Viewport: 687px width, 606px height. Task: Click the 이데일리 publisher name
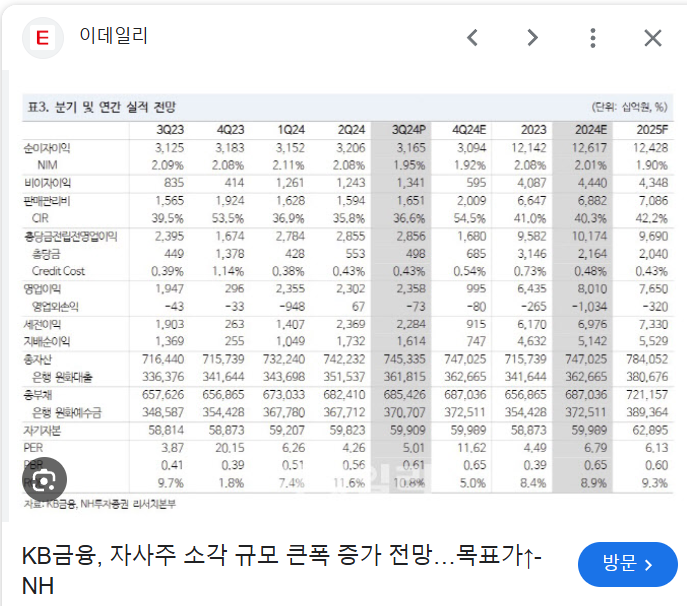click(x=113, y=36)
